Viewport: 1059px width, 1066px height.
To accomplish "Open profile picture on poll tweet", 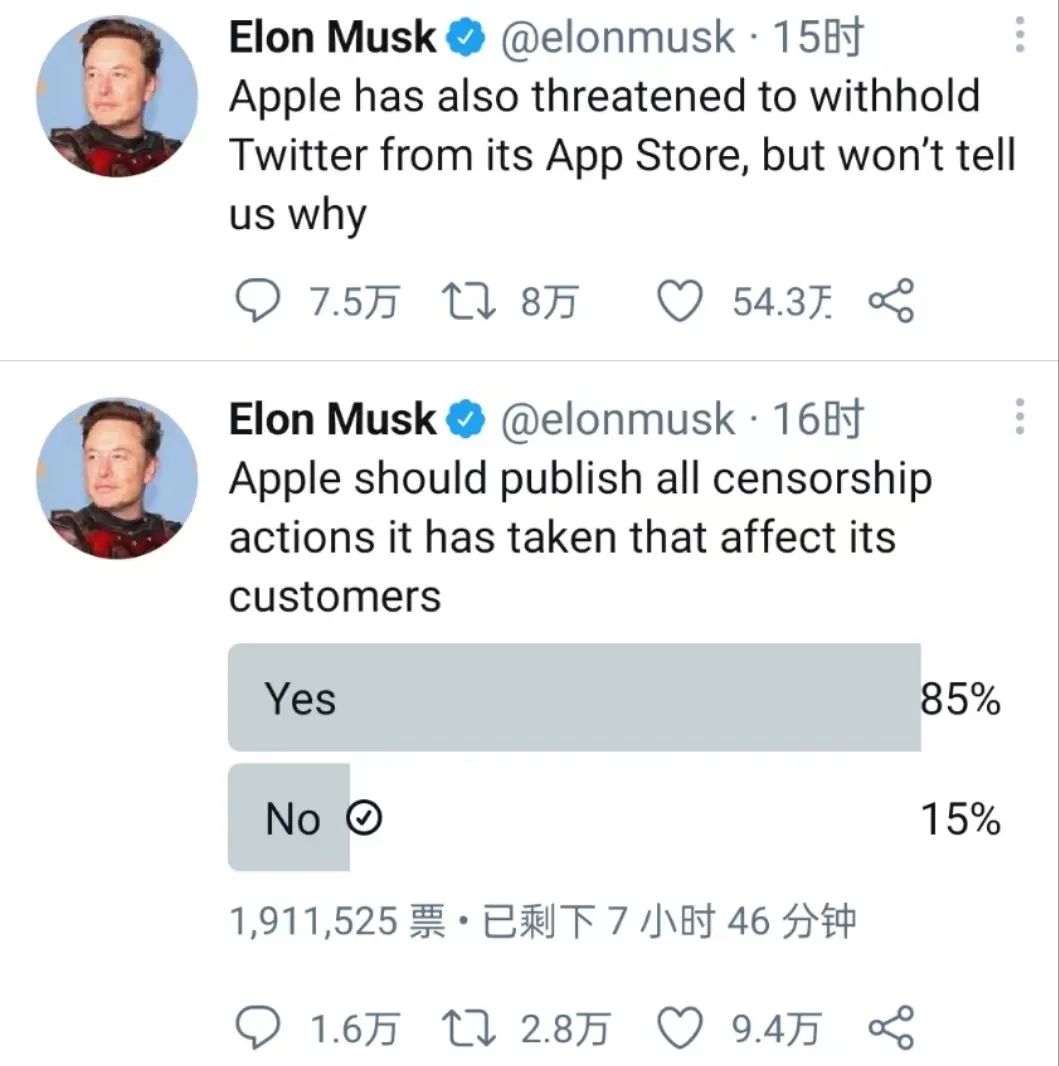I will [116, 477].
